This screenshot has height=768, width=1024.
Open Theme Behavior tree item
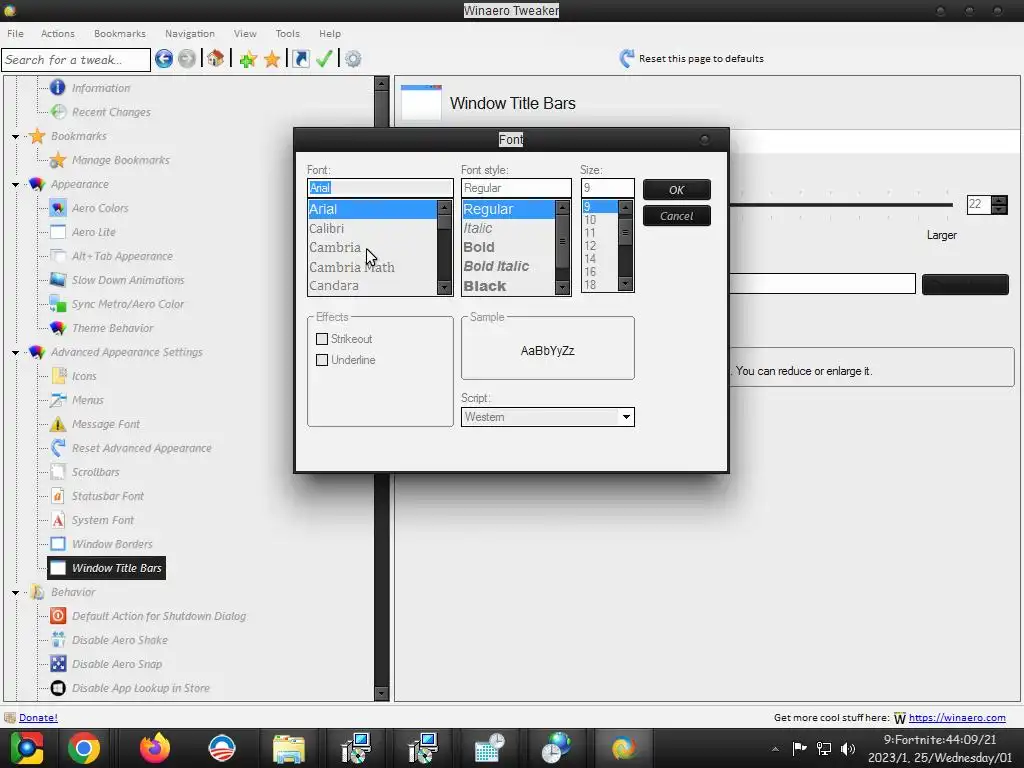112,328
